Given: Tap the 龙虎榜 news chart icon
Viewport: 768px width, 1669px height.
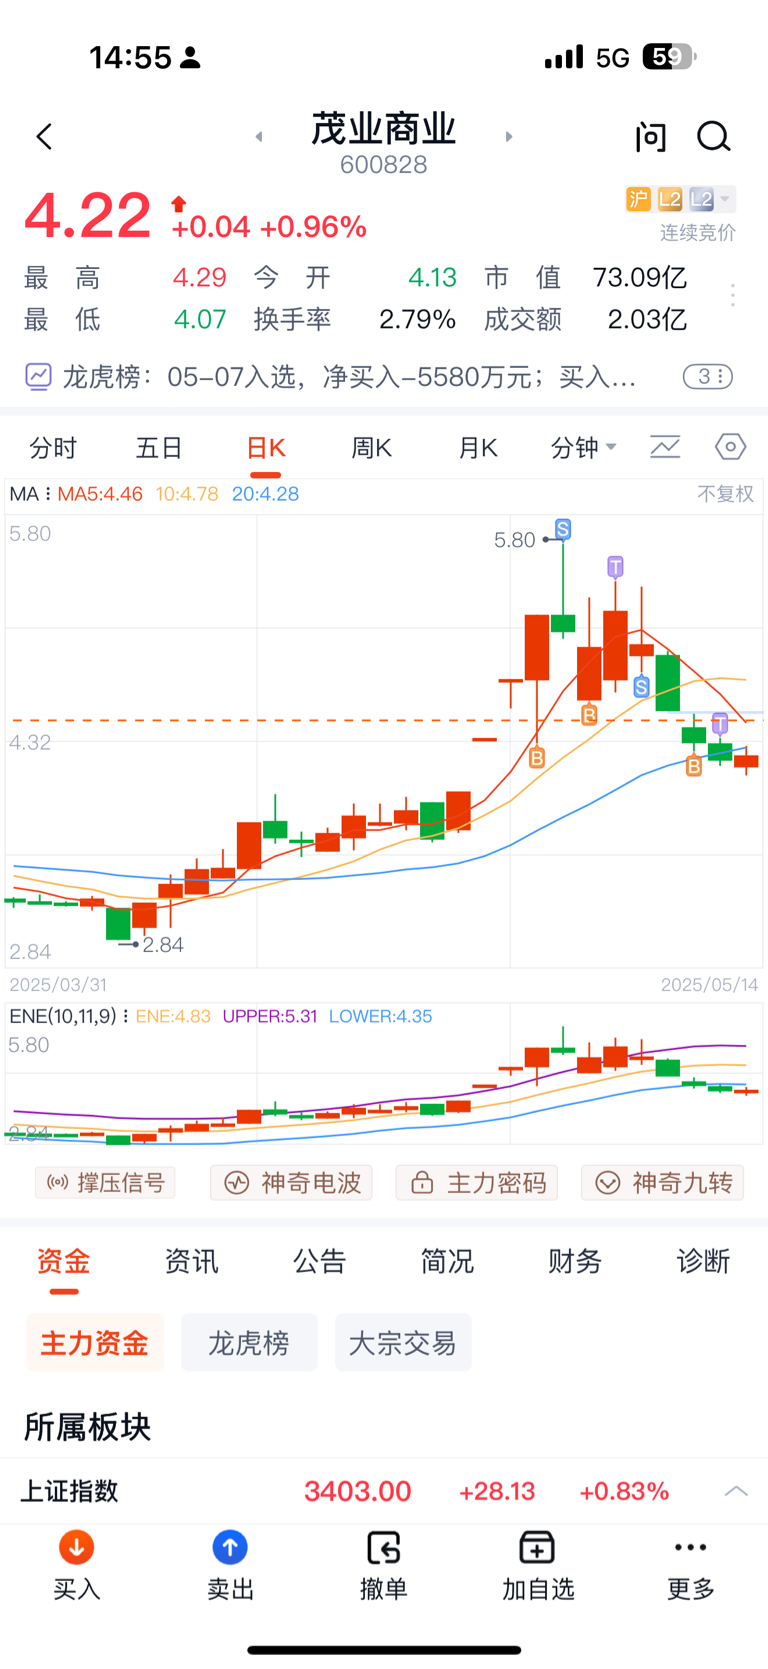Looking at the screenshot, I should coord(38,377).
